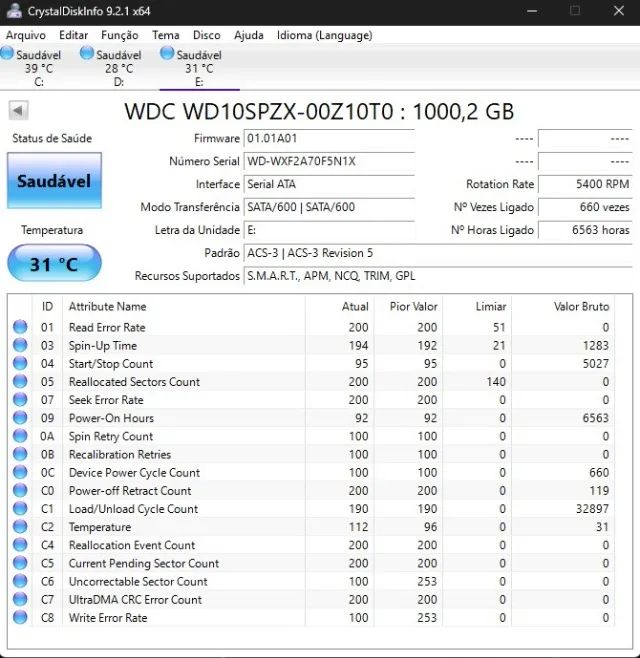Click the status dot for Current Pending Sector Count
Viewport: 640px width, 658px height.
tap(20, 563)
